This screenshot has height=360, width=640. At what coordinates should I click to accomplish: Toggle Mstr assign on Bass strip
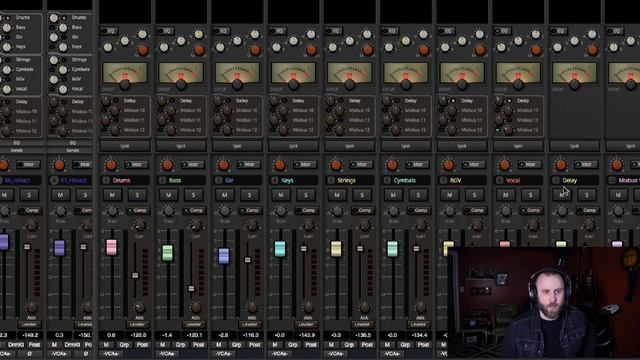click(x=193, y=164)
